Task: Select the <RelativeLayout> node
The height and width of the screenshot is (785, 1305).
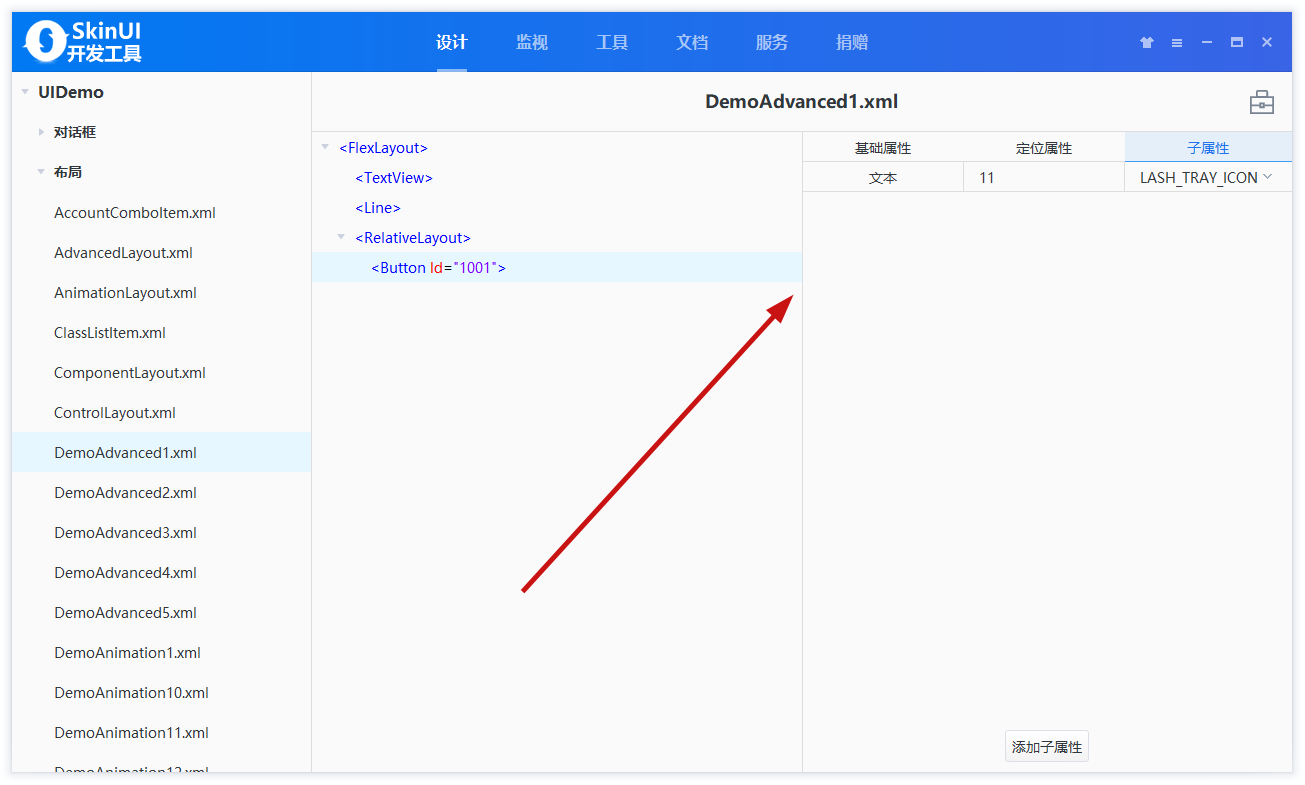Action: coord(413,238)
